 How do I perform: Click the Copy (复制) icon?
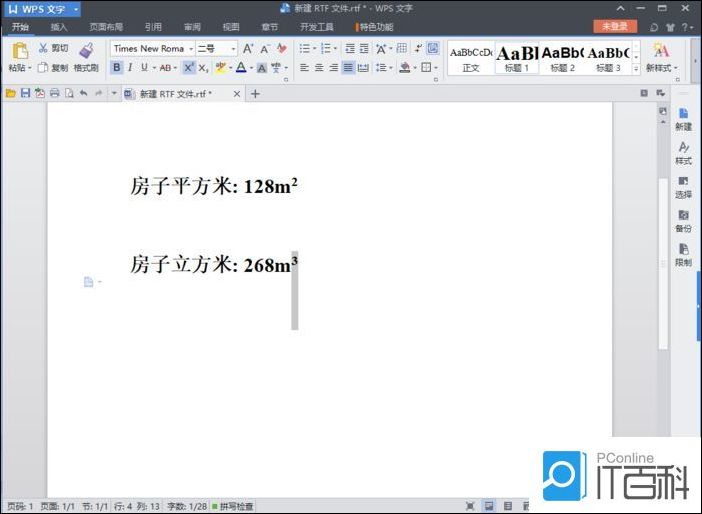43,68
